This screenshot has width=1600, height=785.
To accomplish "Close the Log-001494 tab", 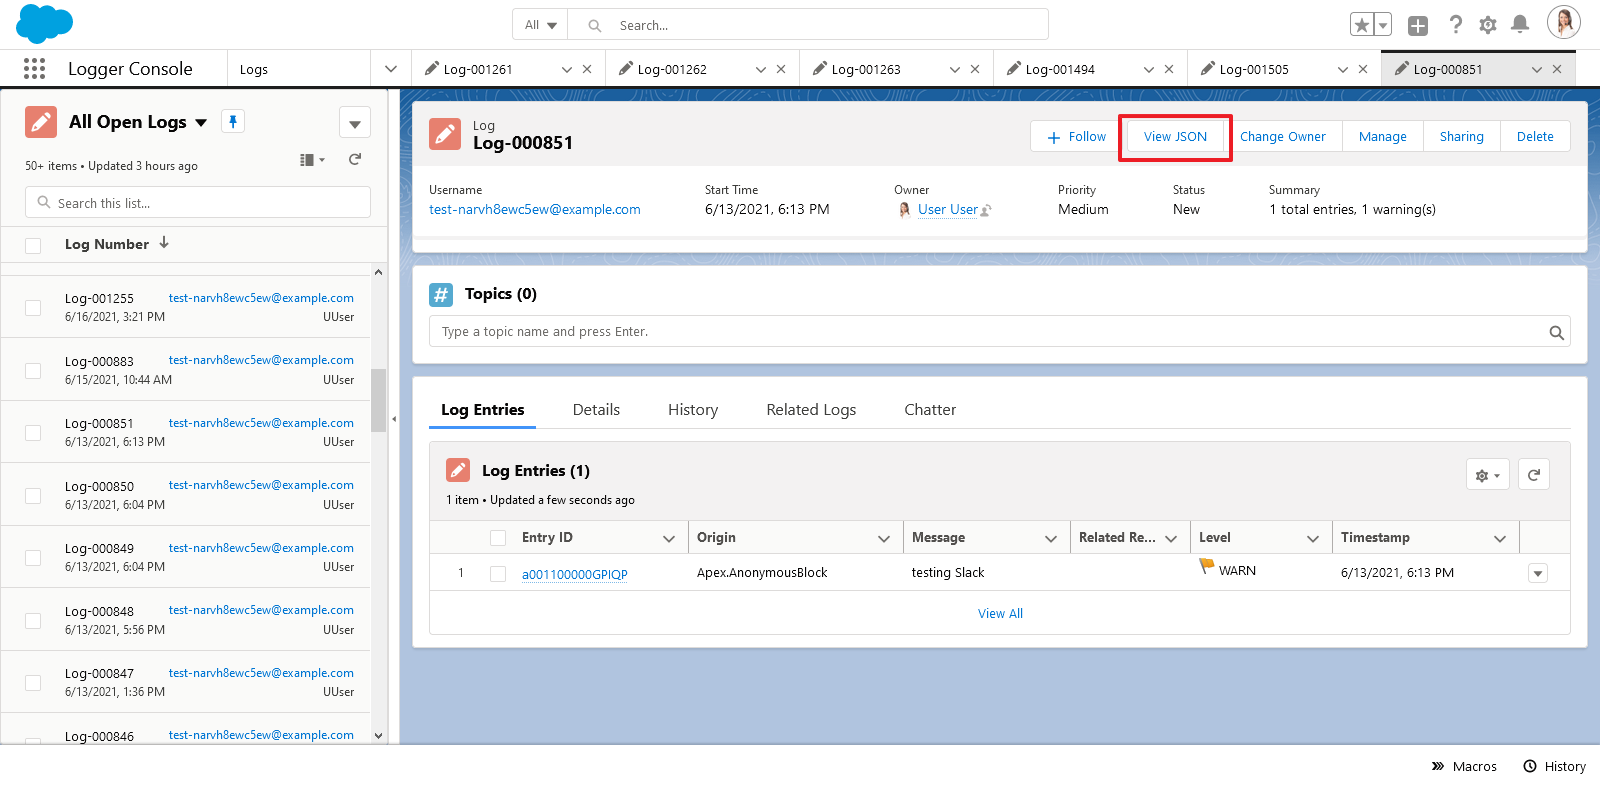I will click(x=1169, y=69).
